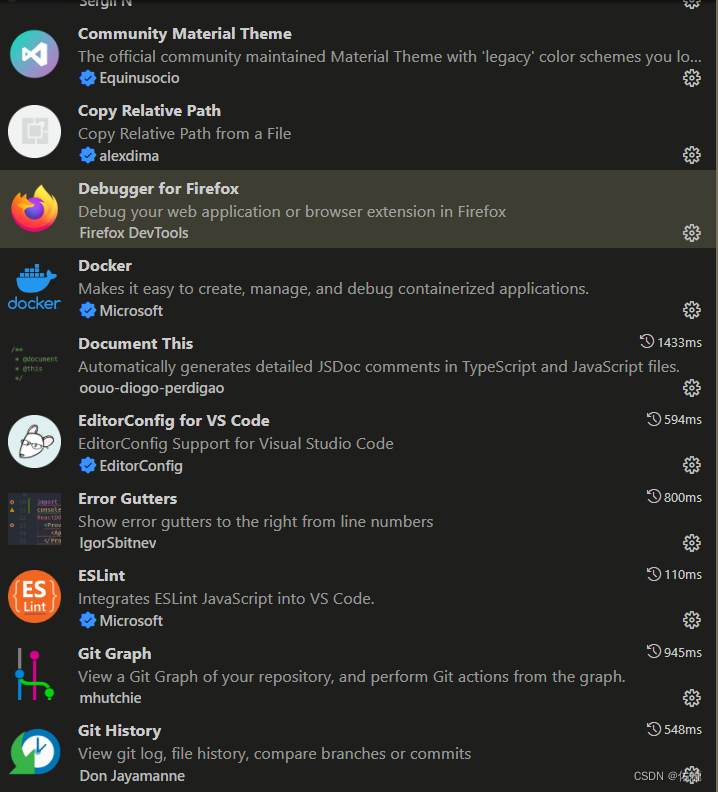Select the Debugger for Firefox extension title
The height and width of the screenshot is (792, 718).
coord(159,189)
